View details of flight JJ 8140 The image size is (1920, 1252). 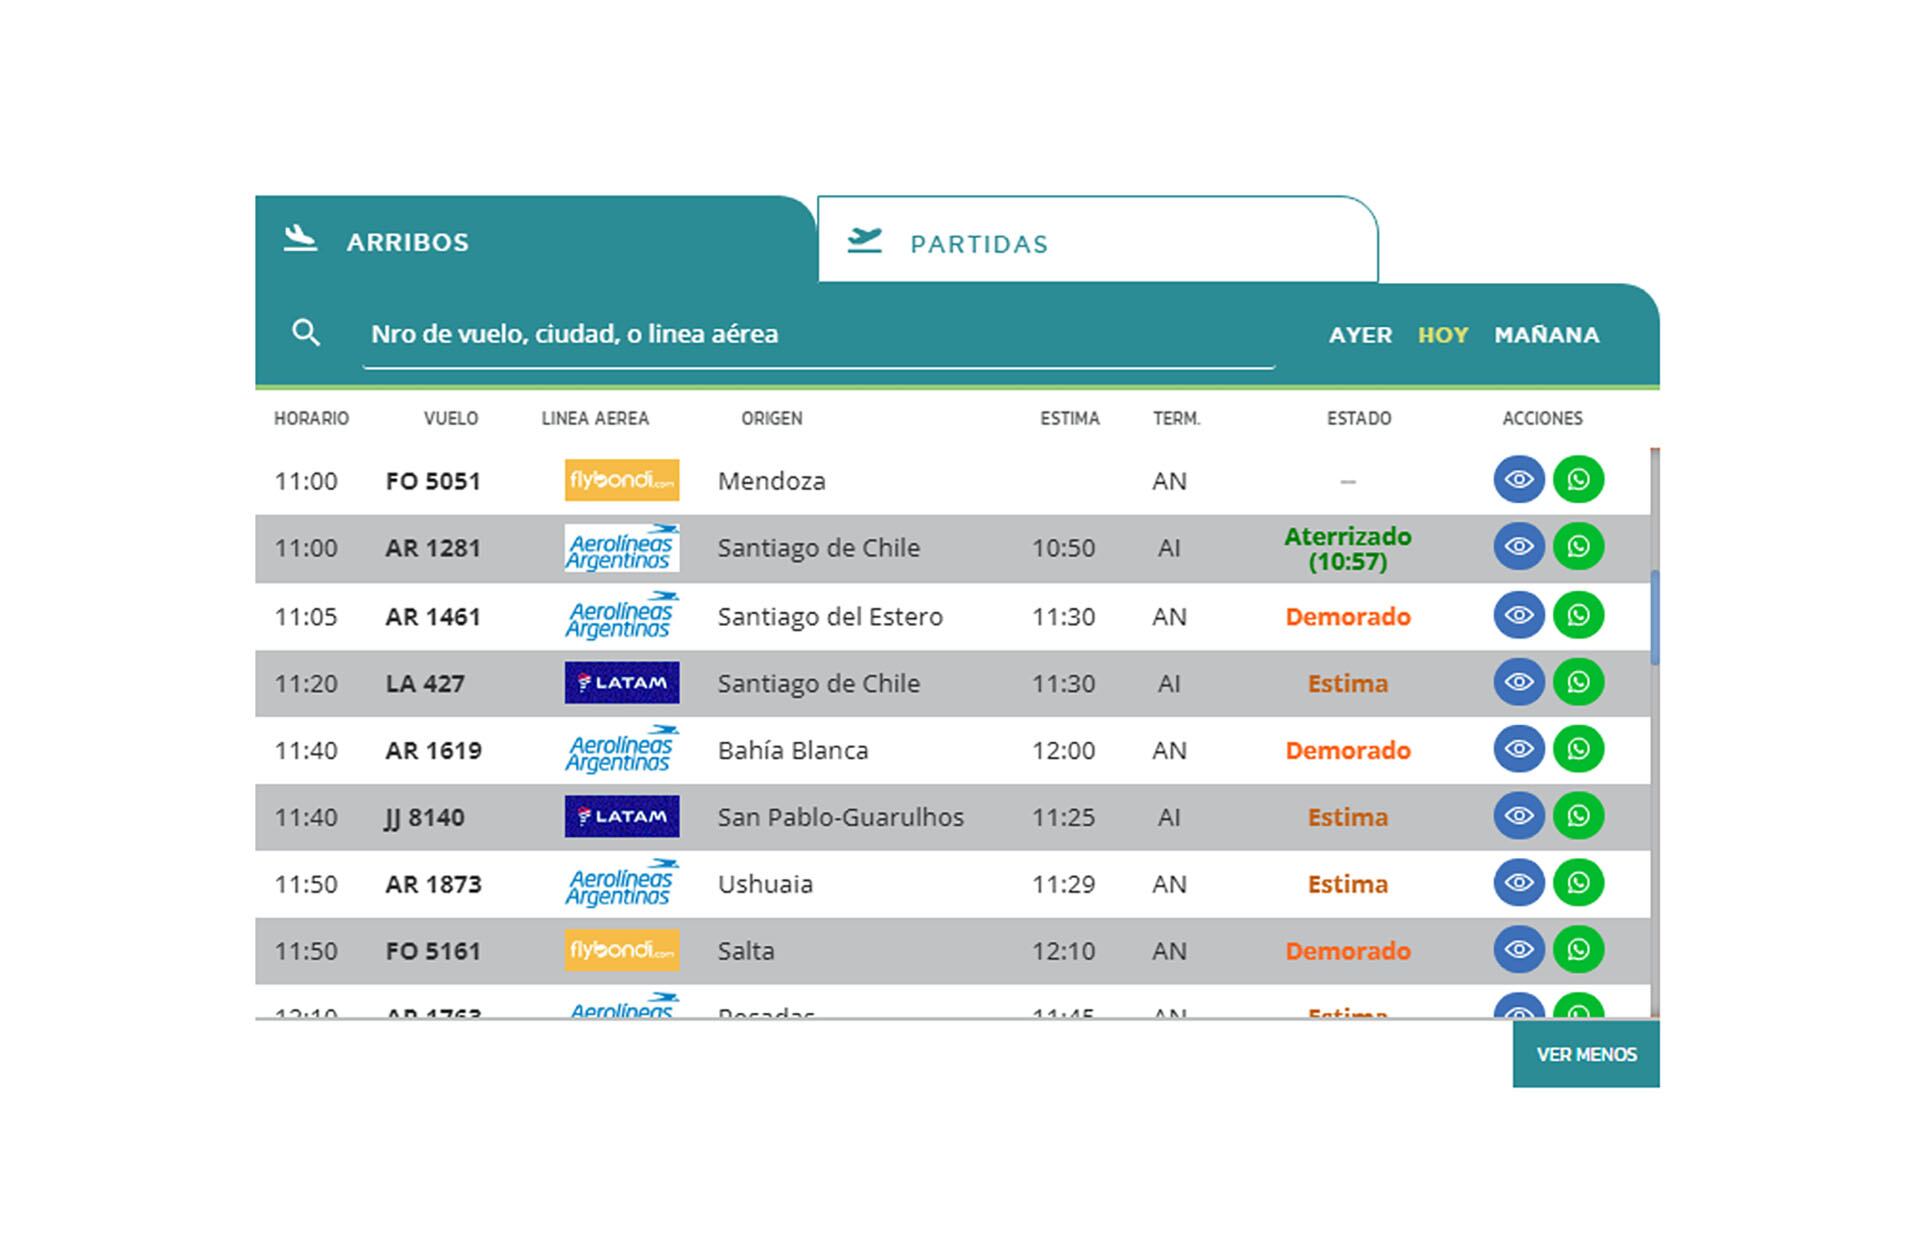pos(1519,816)
